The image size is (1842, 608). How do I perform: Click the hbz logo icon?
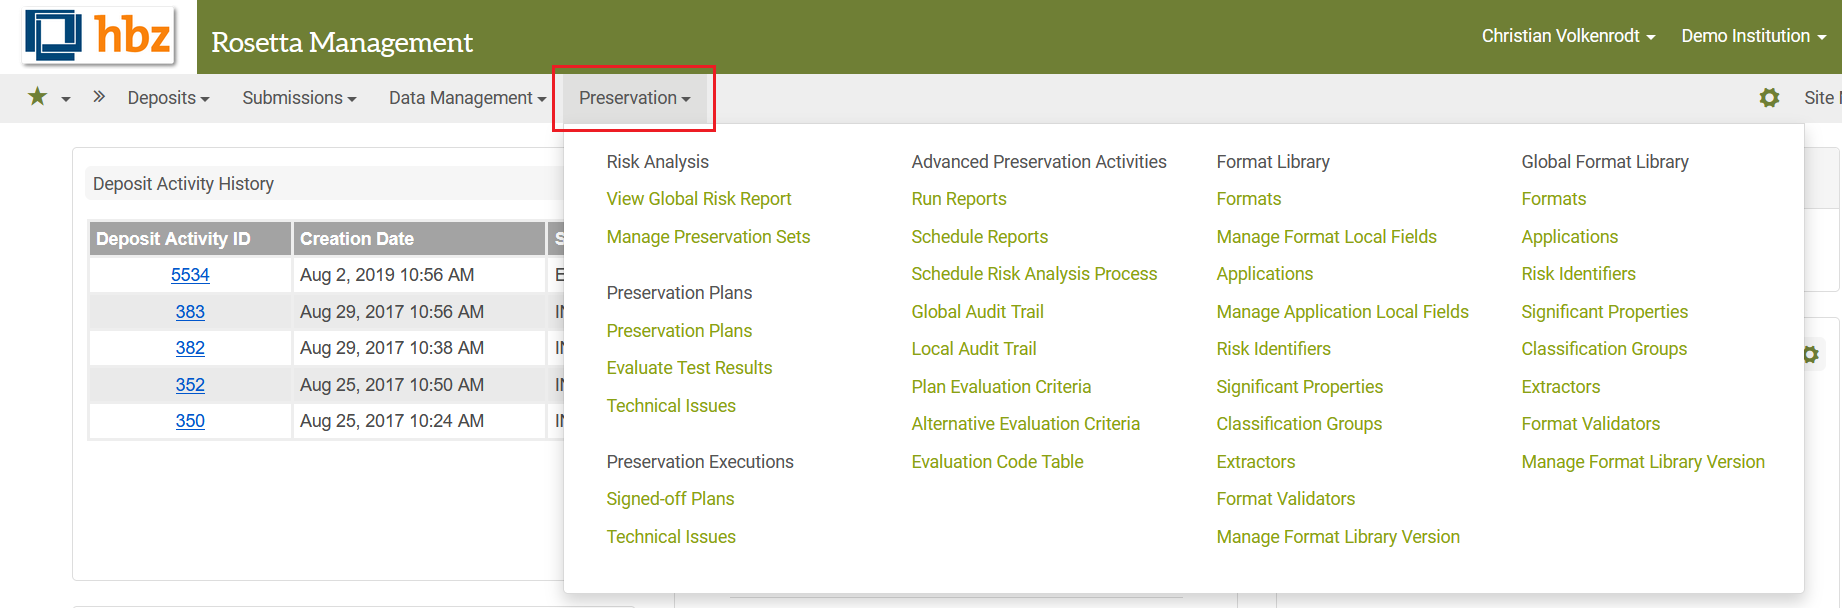point(98,36)
